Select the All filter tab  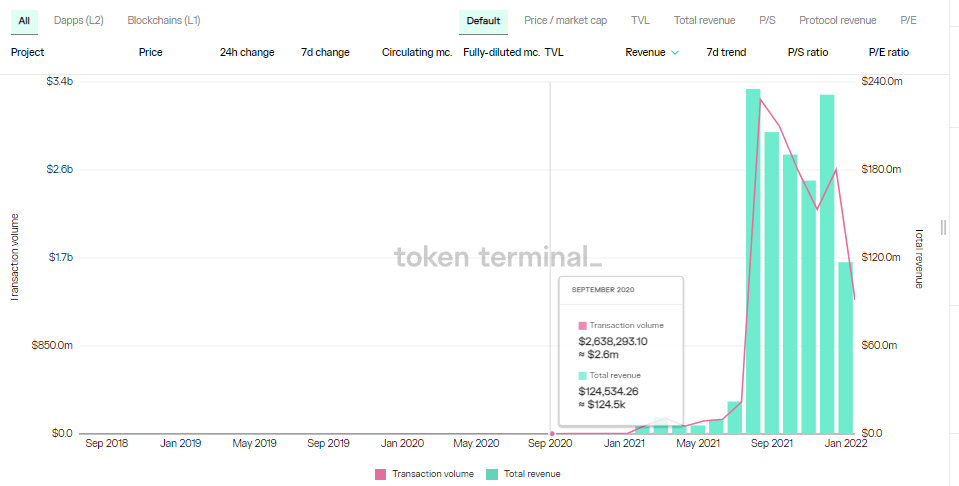(x=24, y=20)
